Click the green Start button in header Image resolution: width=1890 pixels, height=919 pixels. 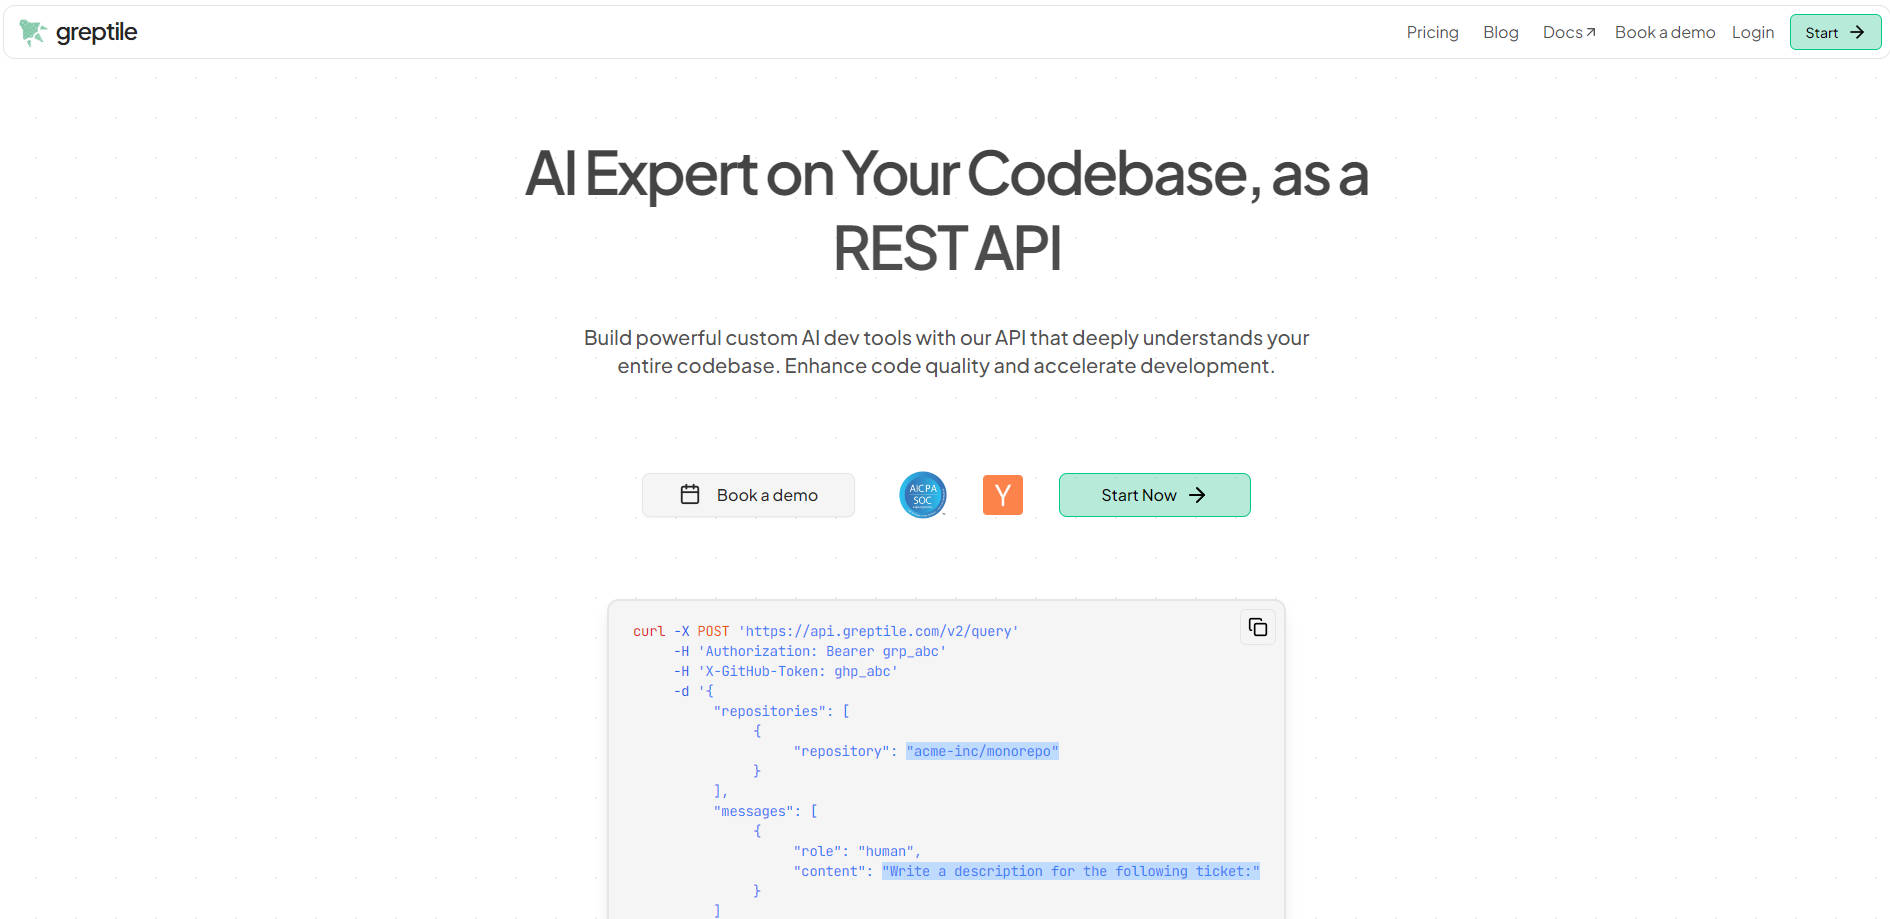coord(1835,32)
